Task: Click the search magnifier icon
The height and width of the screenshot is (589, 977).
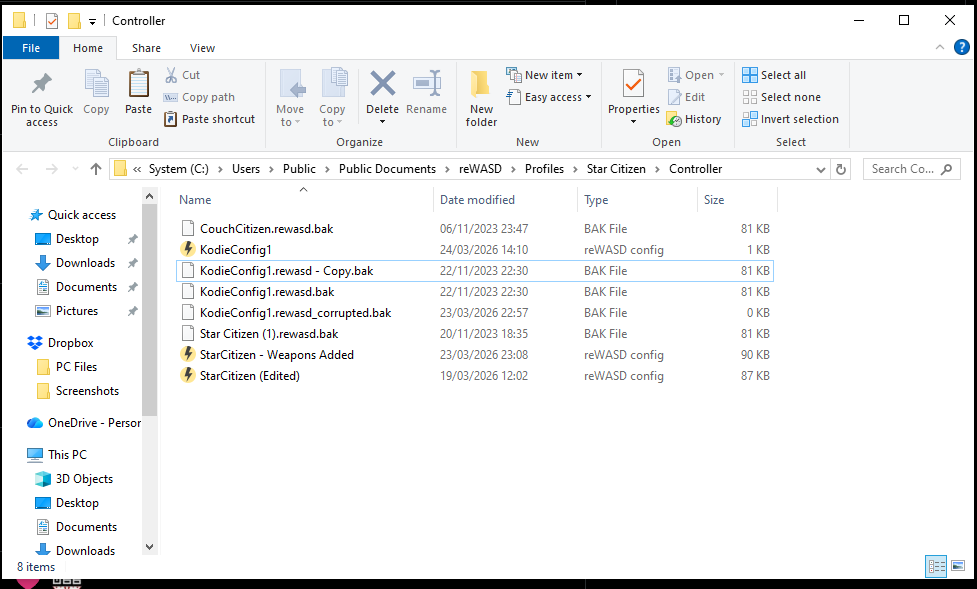Action: pos(946,169)
